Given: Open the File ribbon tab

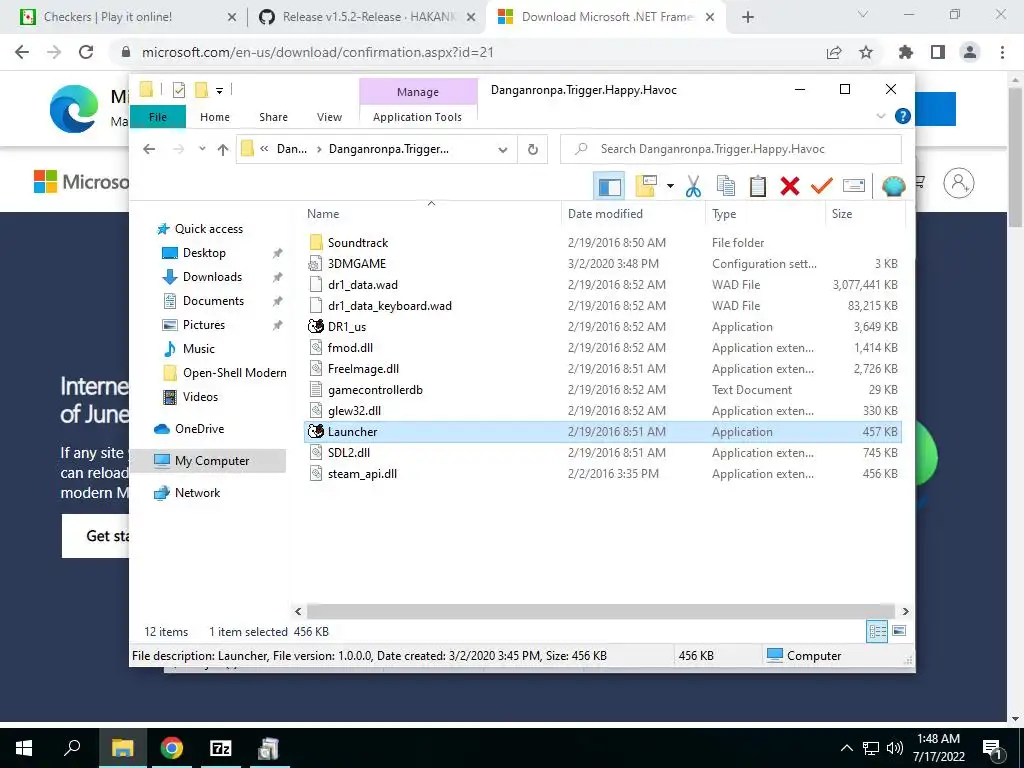Looking at the screenshot, I should point(157,117).
